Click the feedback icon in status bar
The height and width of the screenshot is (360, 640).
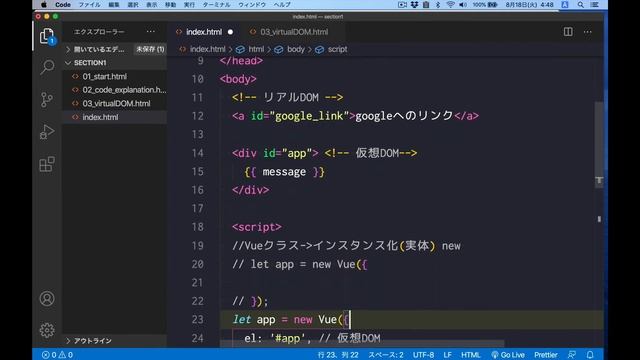pyautogui.click(x=572, y=355)
